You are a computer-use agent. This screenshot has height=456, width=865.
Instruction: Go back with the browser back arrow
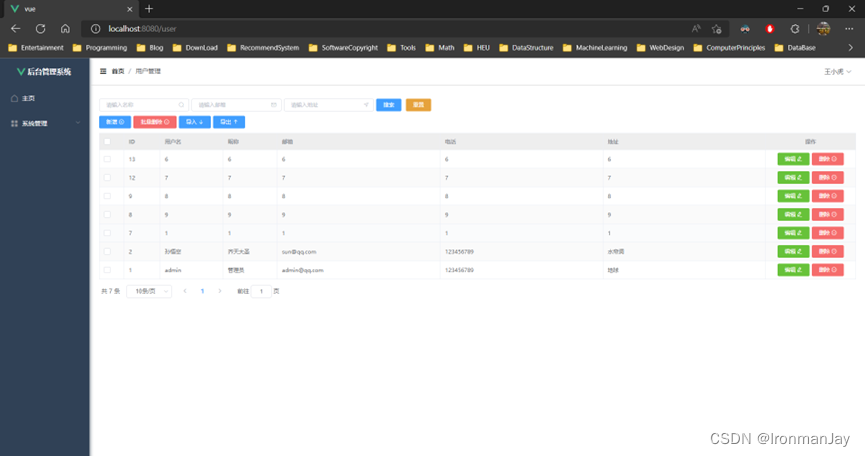pyautogui.click(x=15, y=29)
